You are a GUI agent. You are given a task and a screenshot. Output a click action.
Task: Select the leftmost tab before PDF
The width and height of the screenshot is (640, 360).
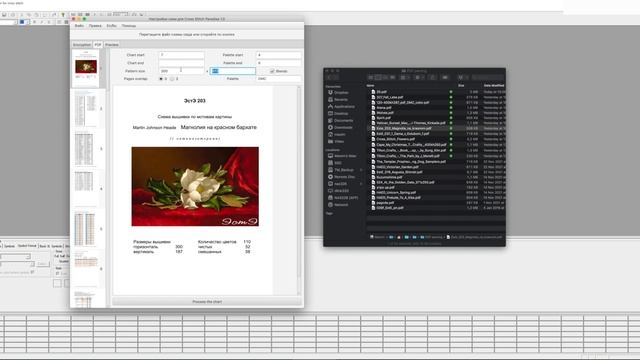click(82, 44)
